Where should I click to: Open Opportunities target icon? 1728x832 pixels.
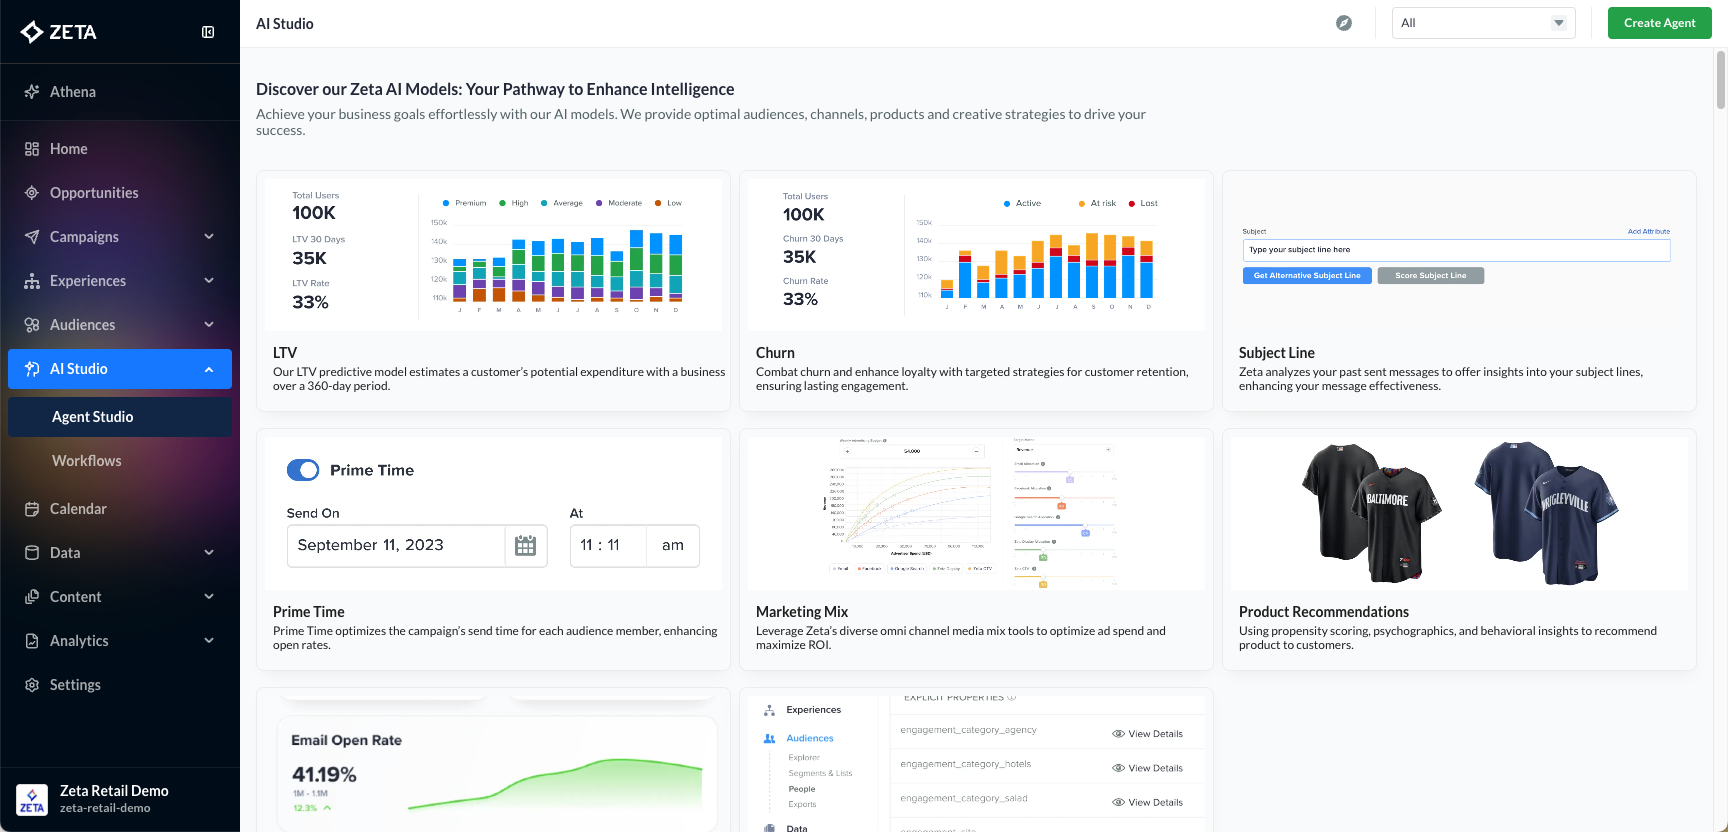tap(32, 193)
